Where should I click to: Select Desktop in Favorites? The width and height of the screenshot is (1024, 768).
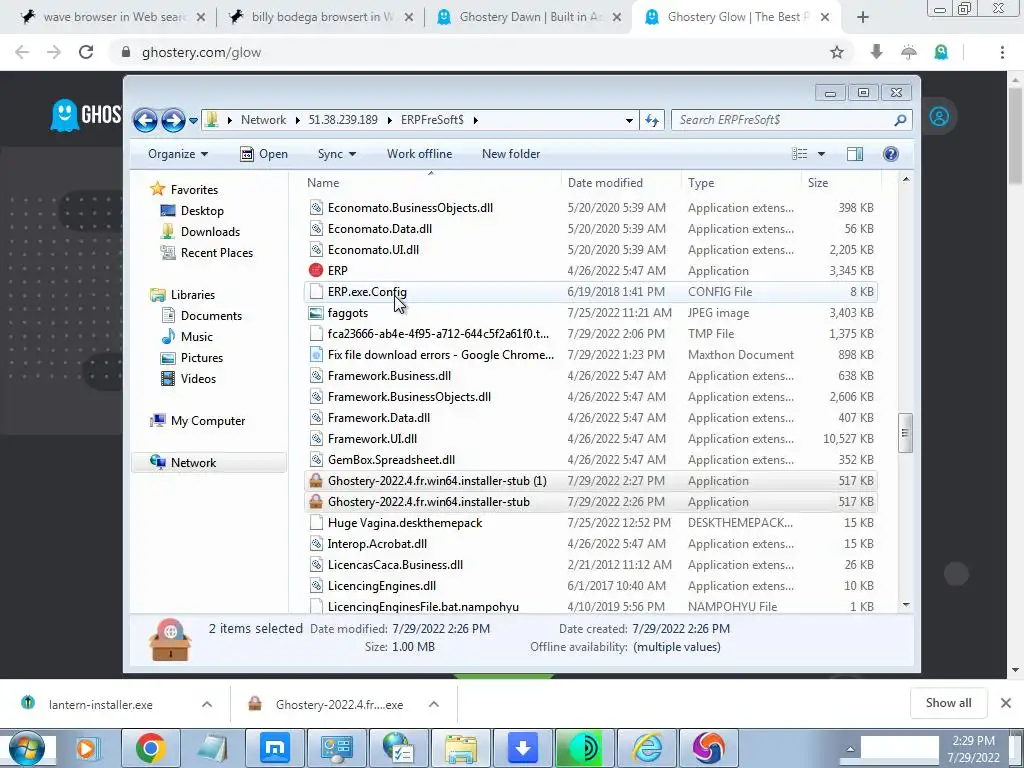[202, 211]
